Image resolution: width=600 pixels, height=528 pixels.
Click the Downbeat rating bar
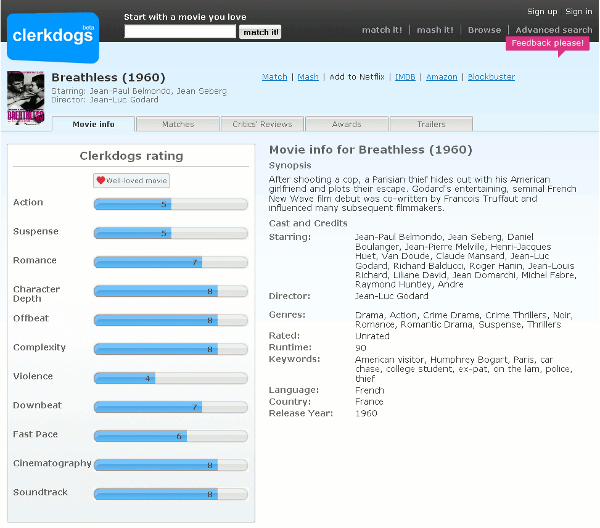point(171,407)
